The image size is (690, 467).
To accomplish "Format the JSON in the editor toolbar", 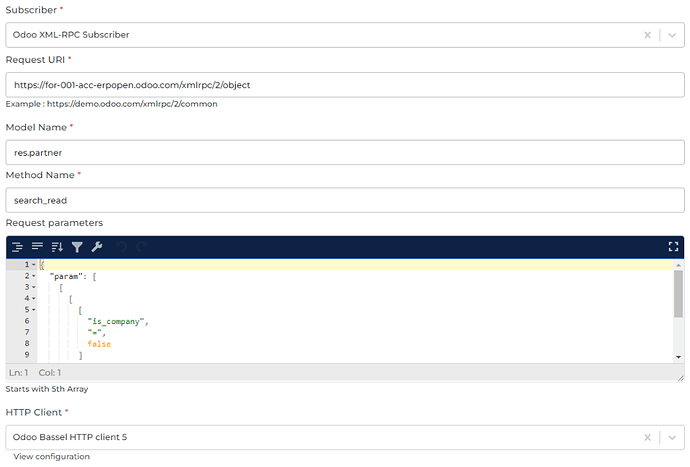I will pyautogui.click(x=17, y=247).
